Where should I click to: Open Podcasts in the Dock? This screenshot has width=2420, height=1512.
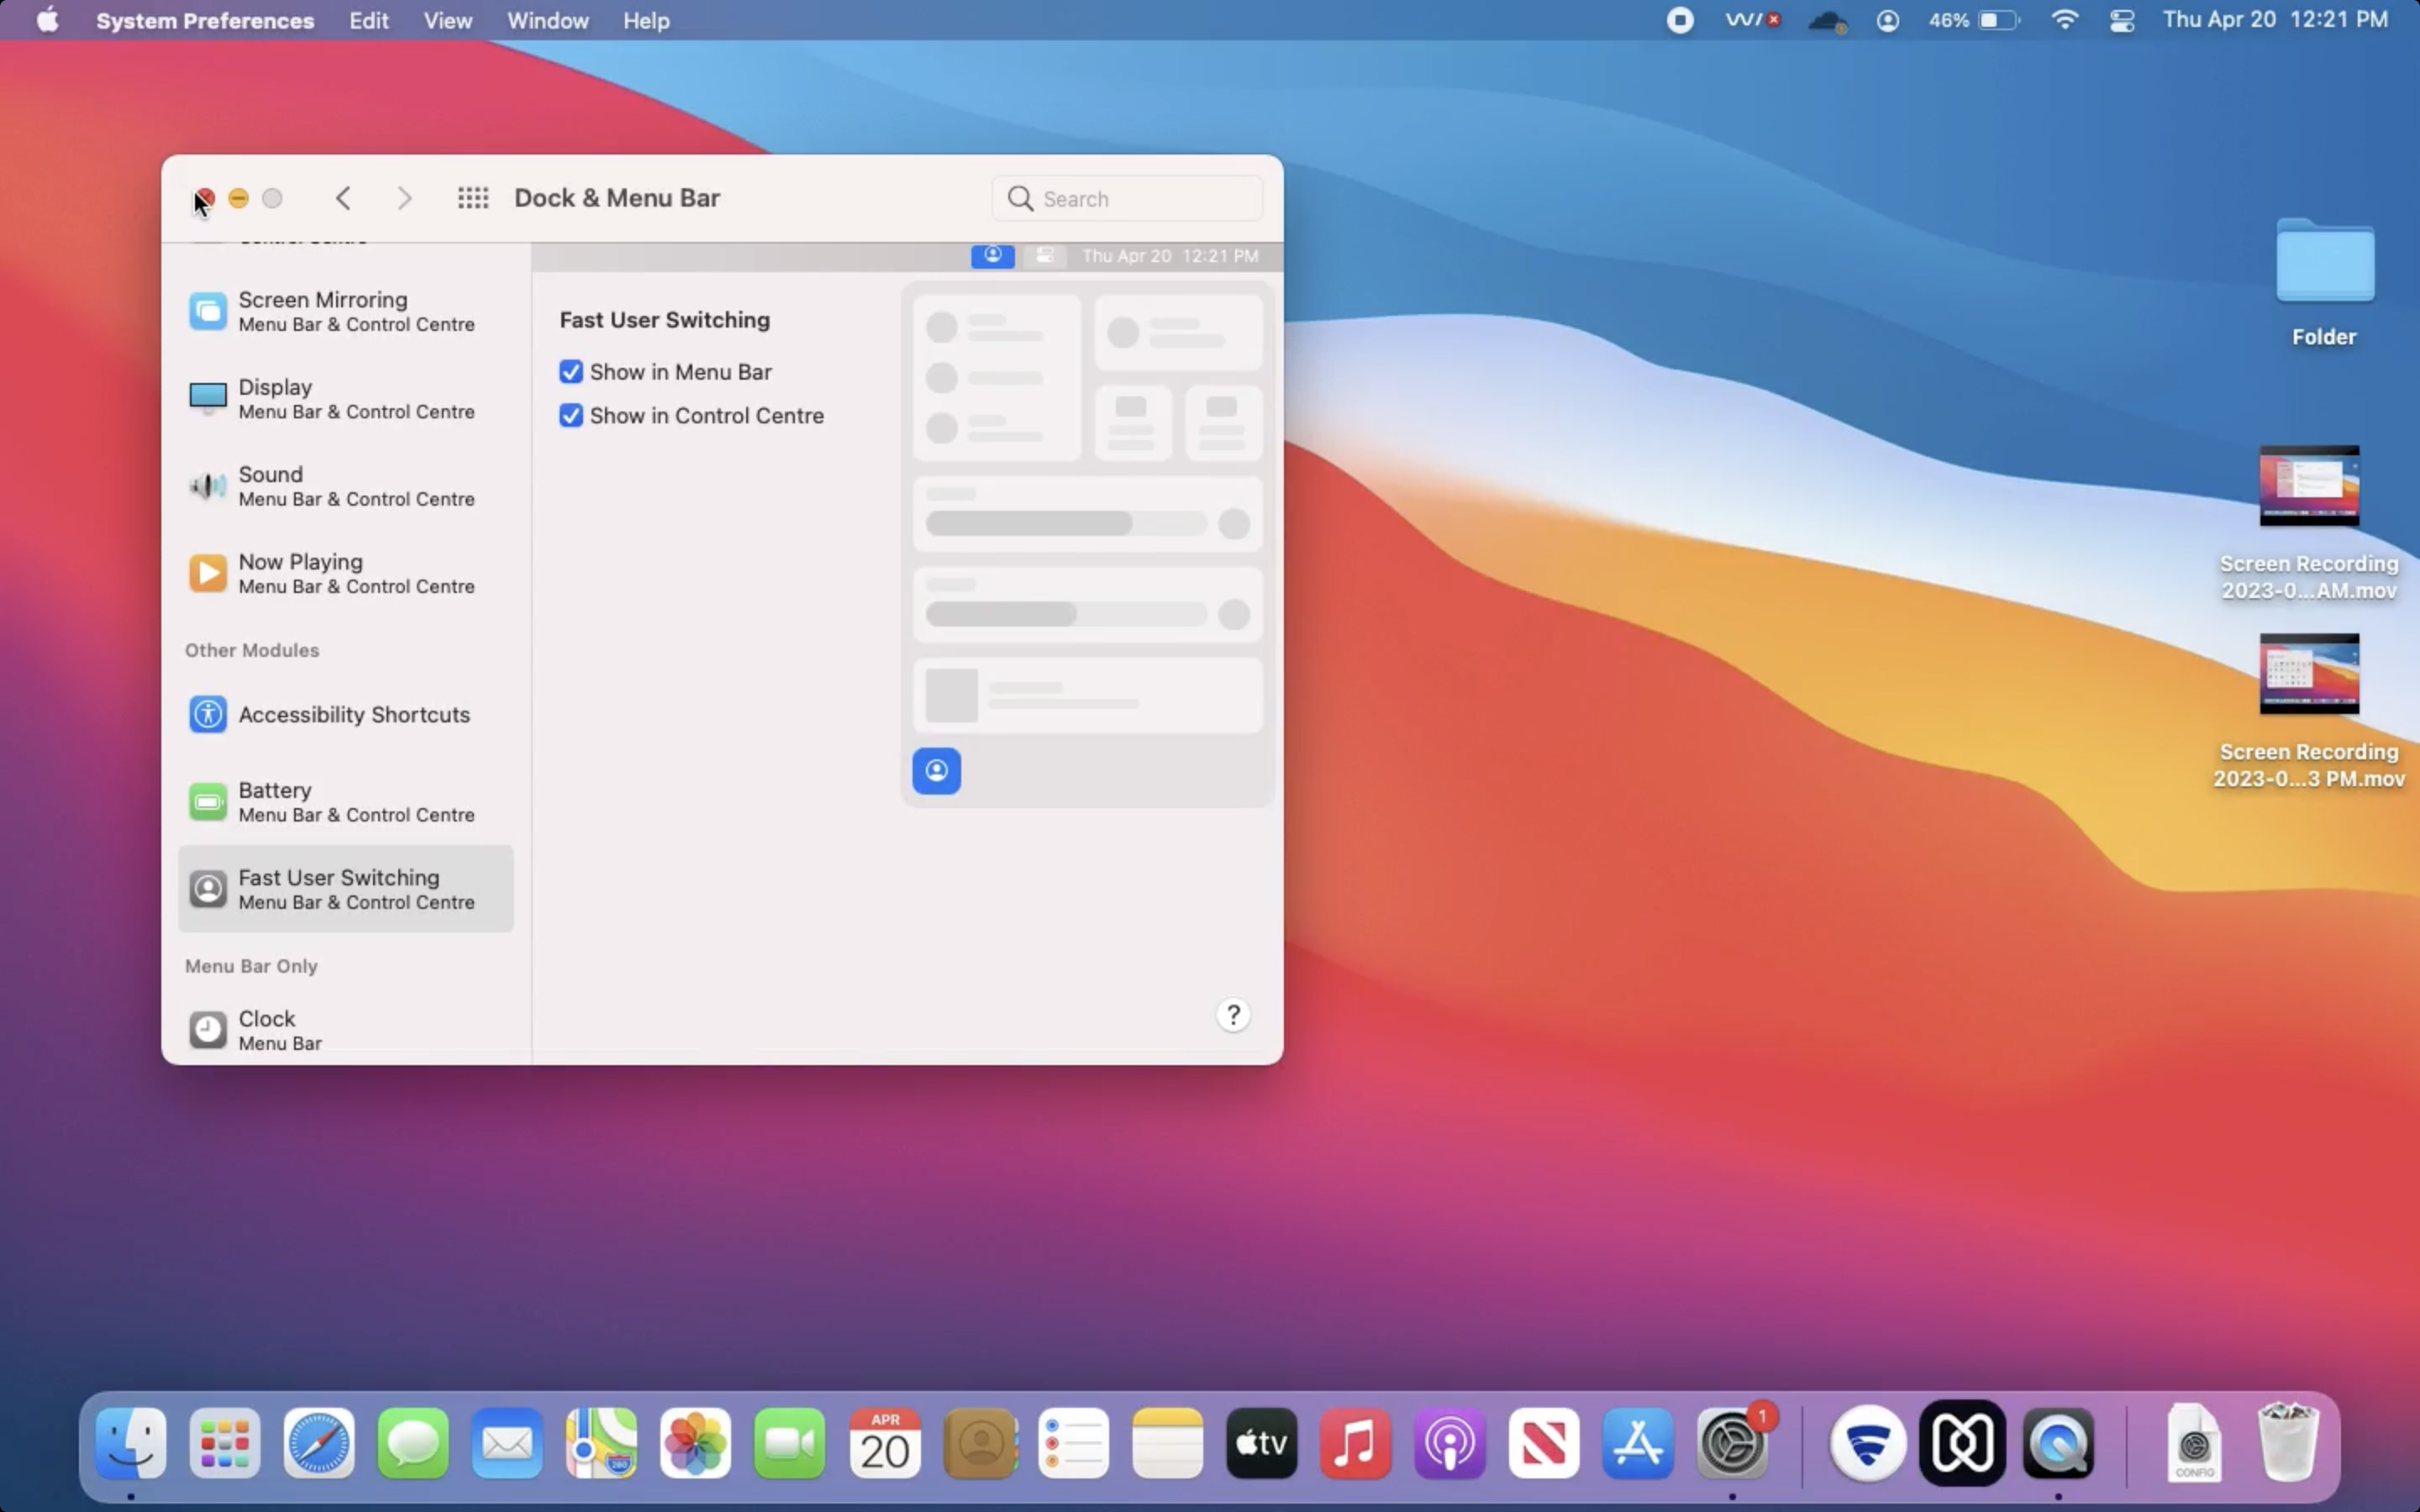1450,1443
